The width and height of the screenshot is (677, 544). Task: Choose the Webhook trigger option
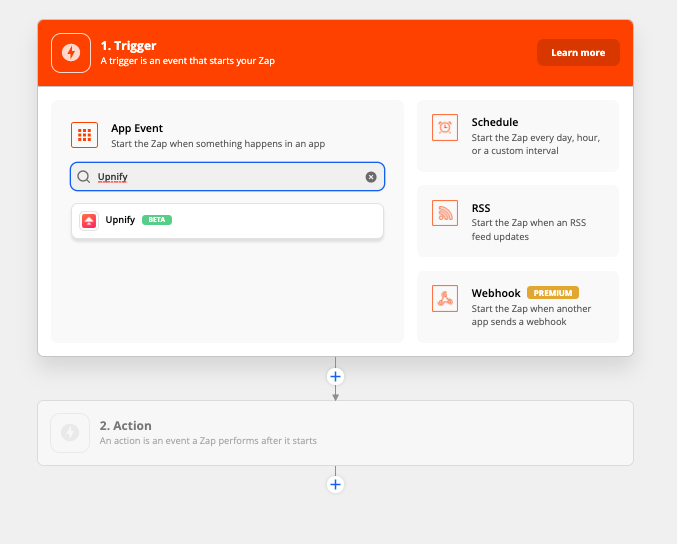(x=518, y=307)
